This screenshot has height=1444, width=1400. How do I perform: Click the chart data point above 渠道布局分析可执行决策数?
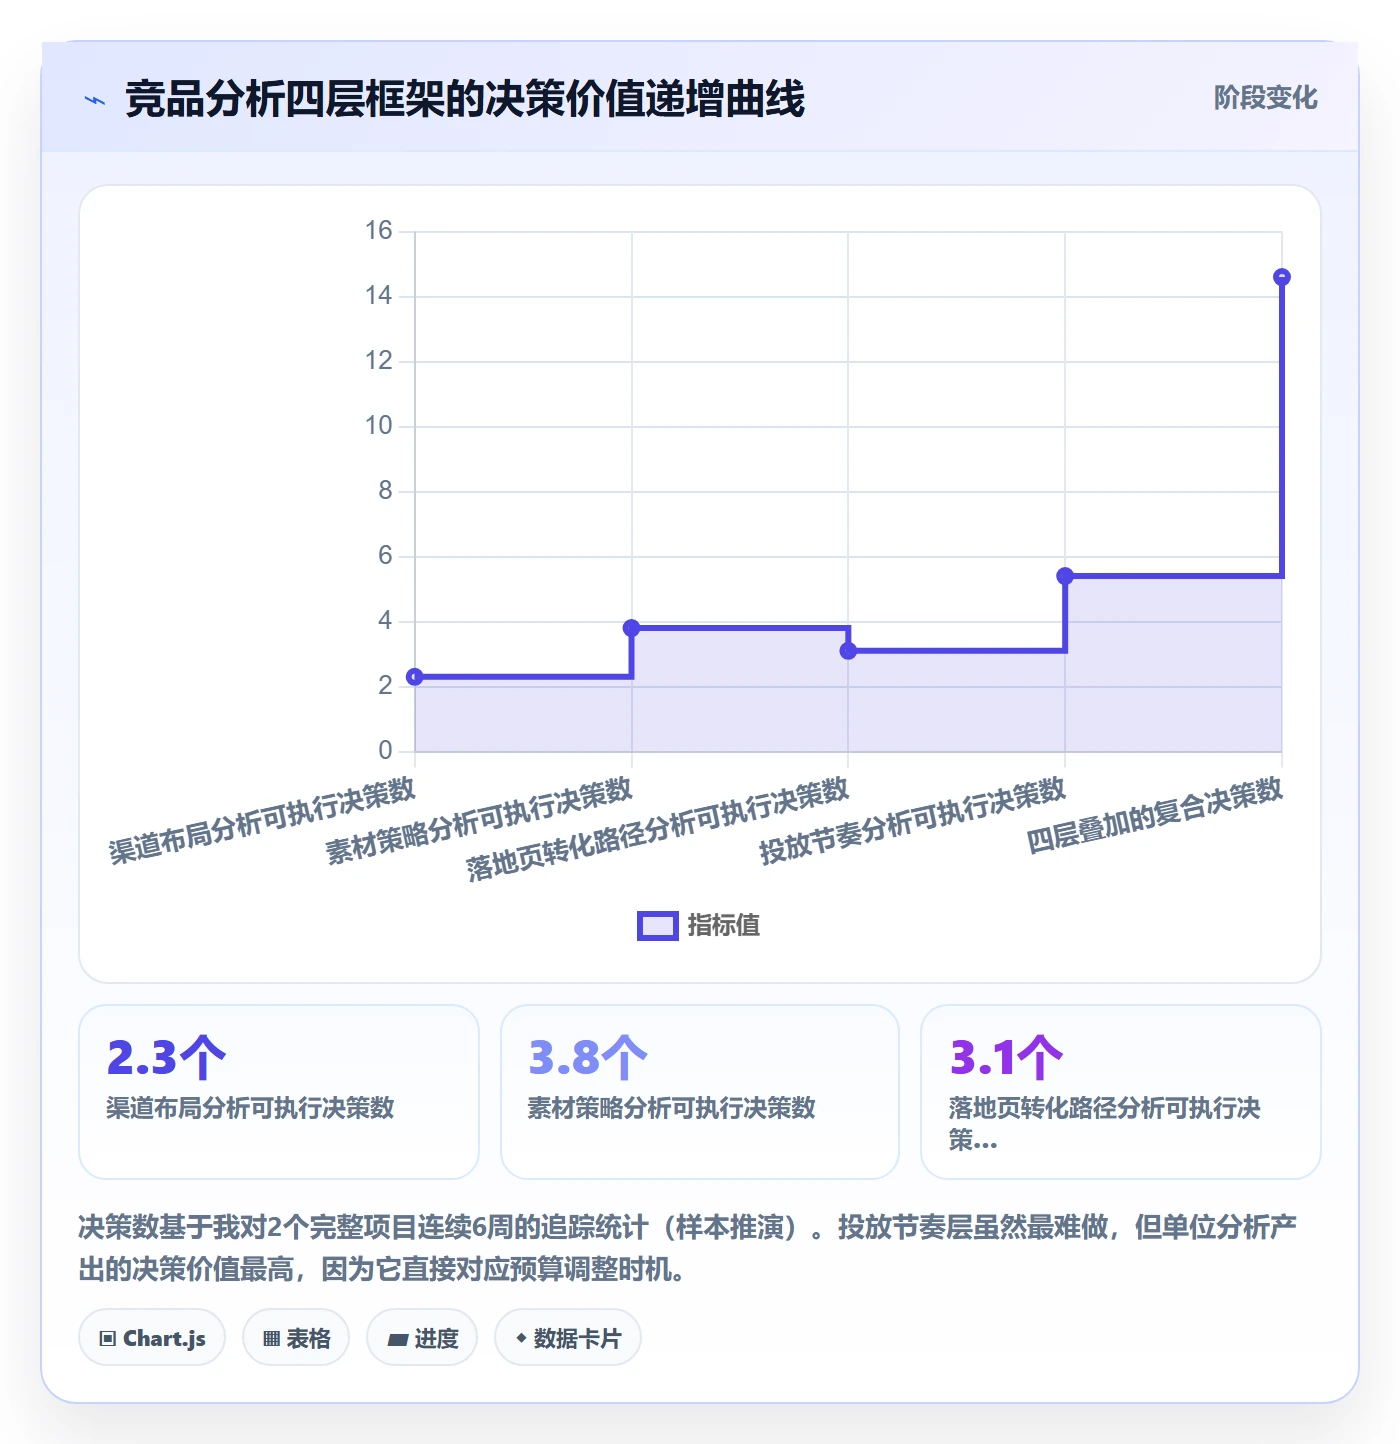[x=415, y=677]
